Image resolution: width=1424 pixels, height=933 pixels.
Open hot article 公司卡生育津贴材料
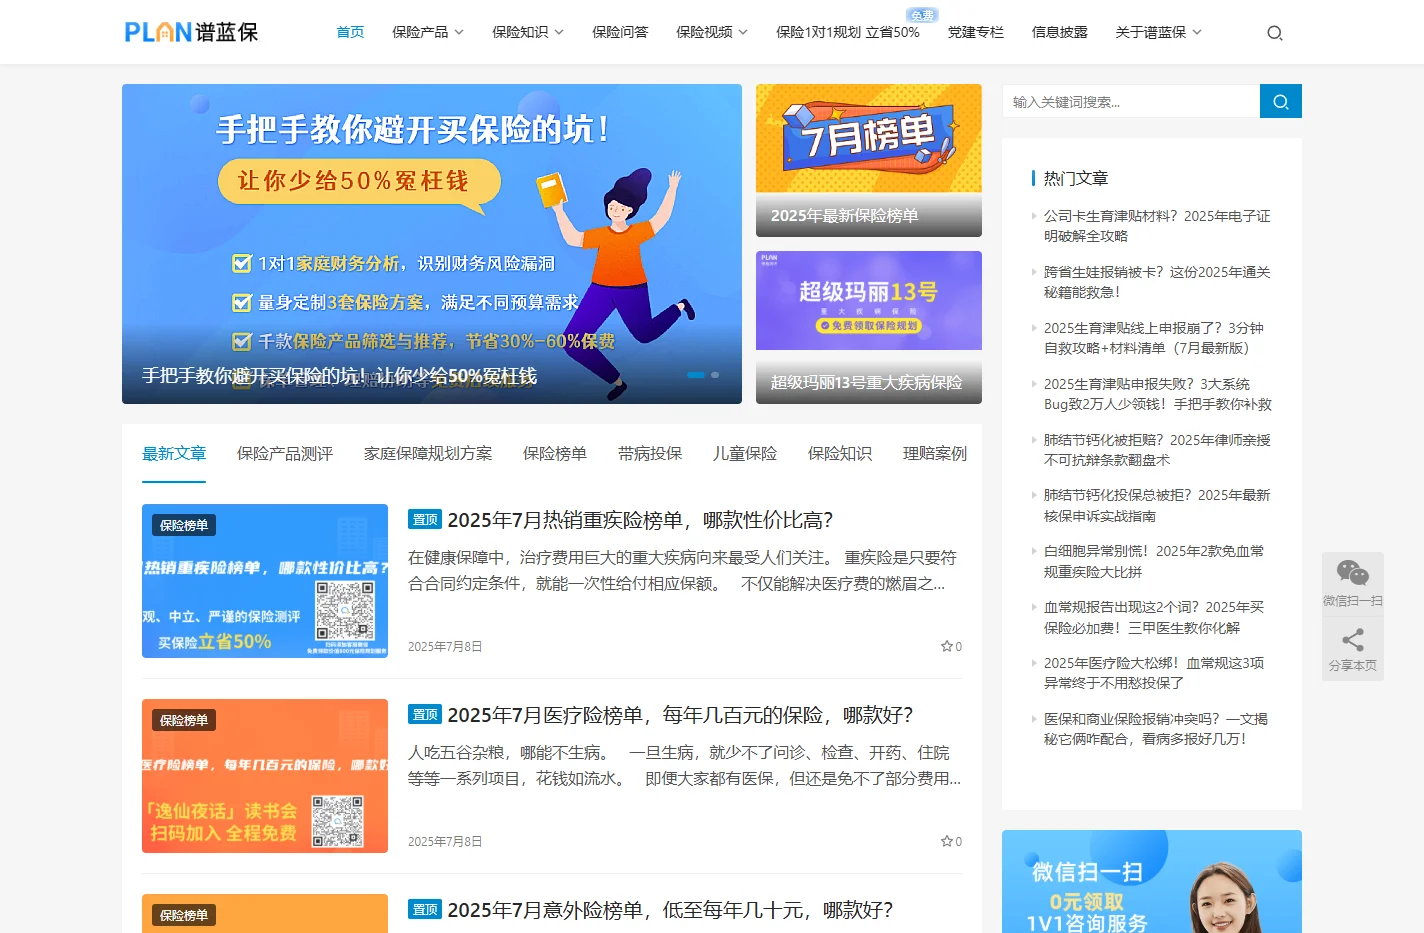coord(1157,226)
